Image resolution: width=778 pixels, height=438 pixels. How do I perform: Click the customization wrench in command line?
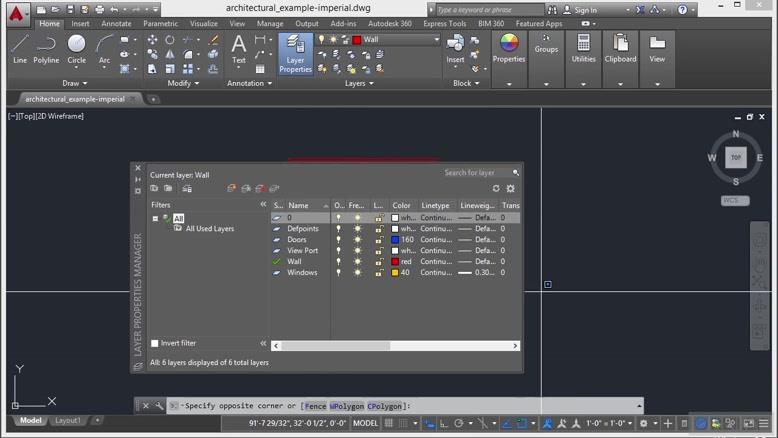[159, 406]
